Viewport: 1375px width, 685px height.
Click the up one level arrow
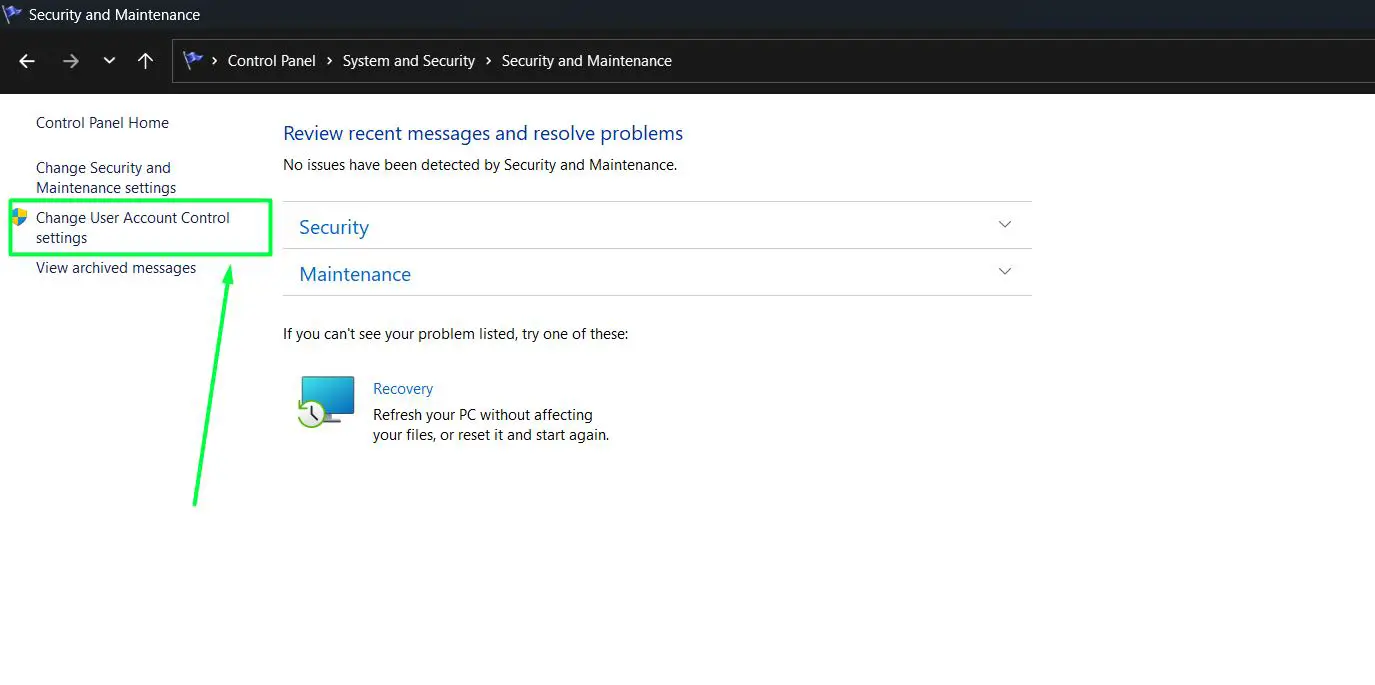tap(145, 61)
